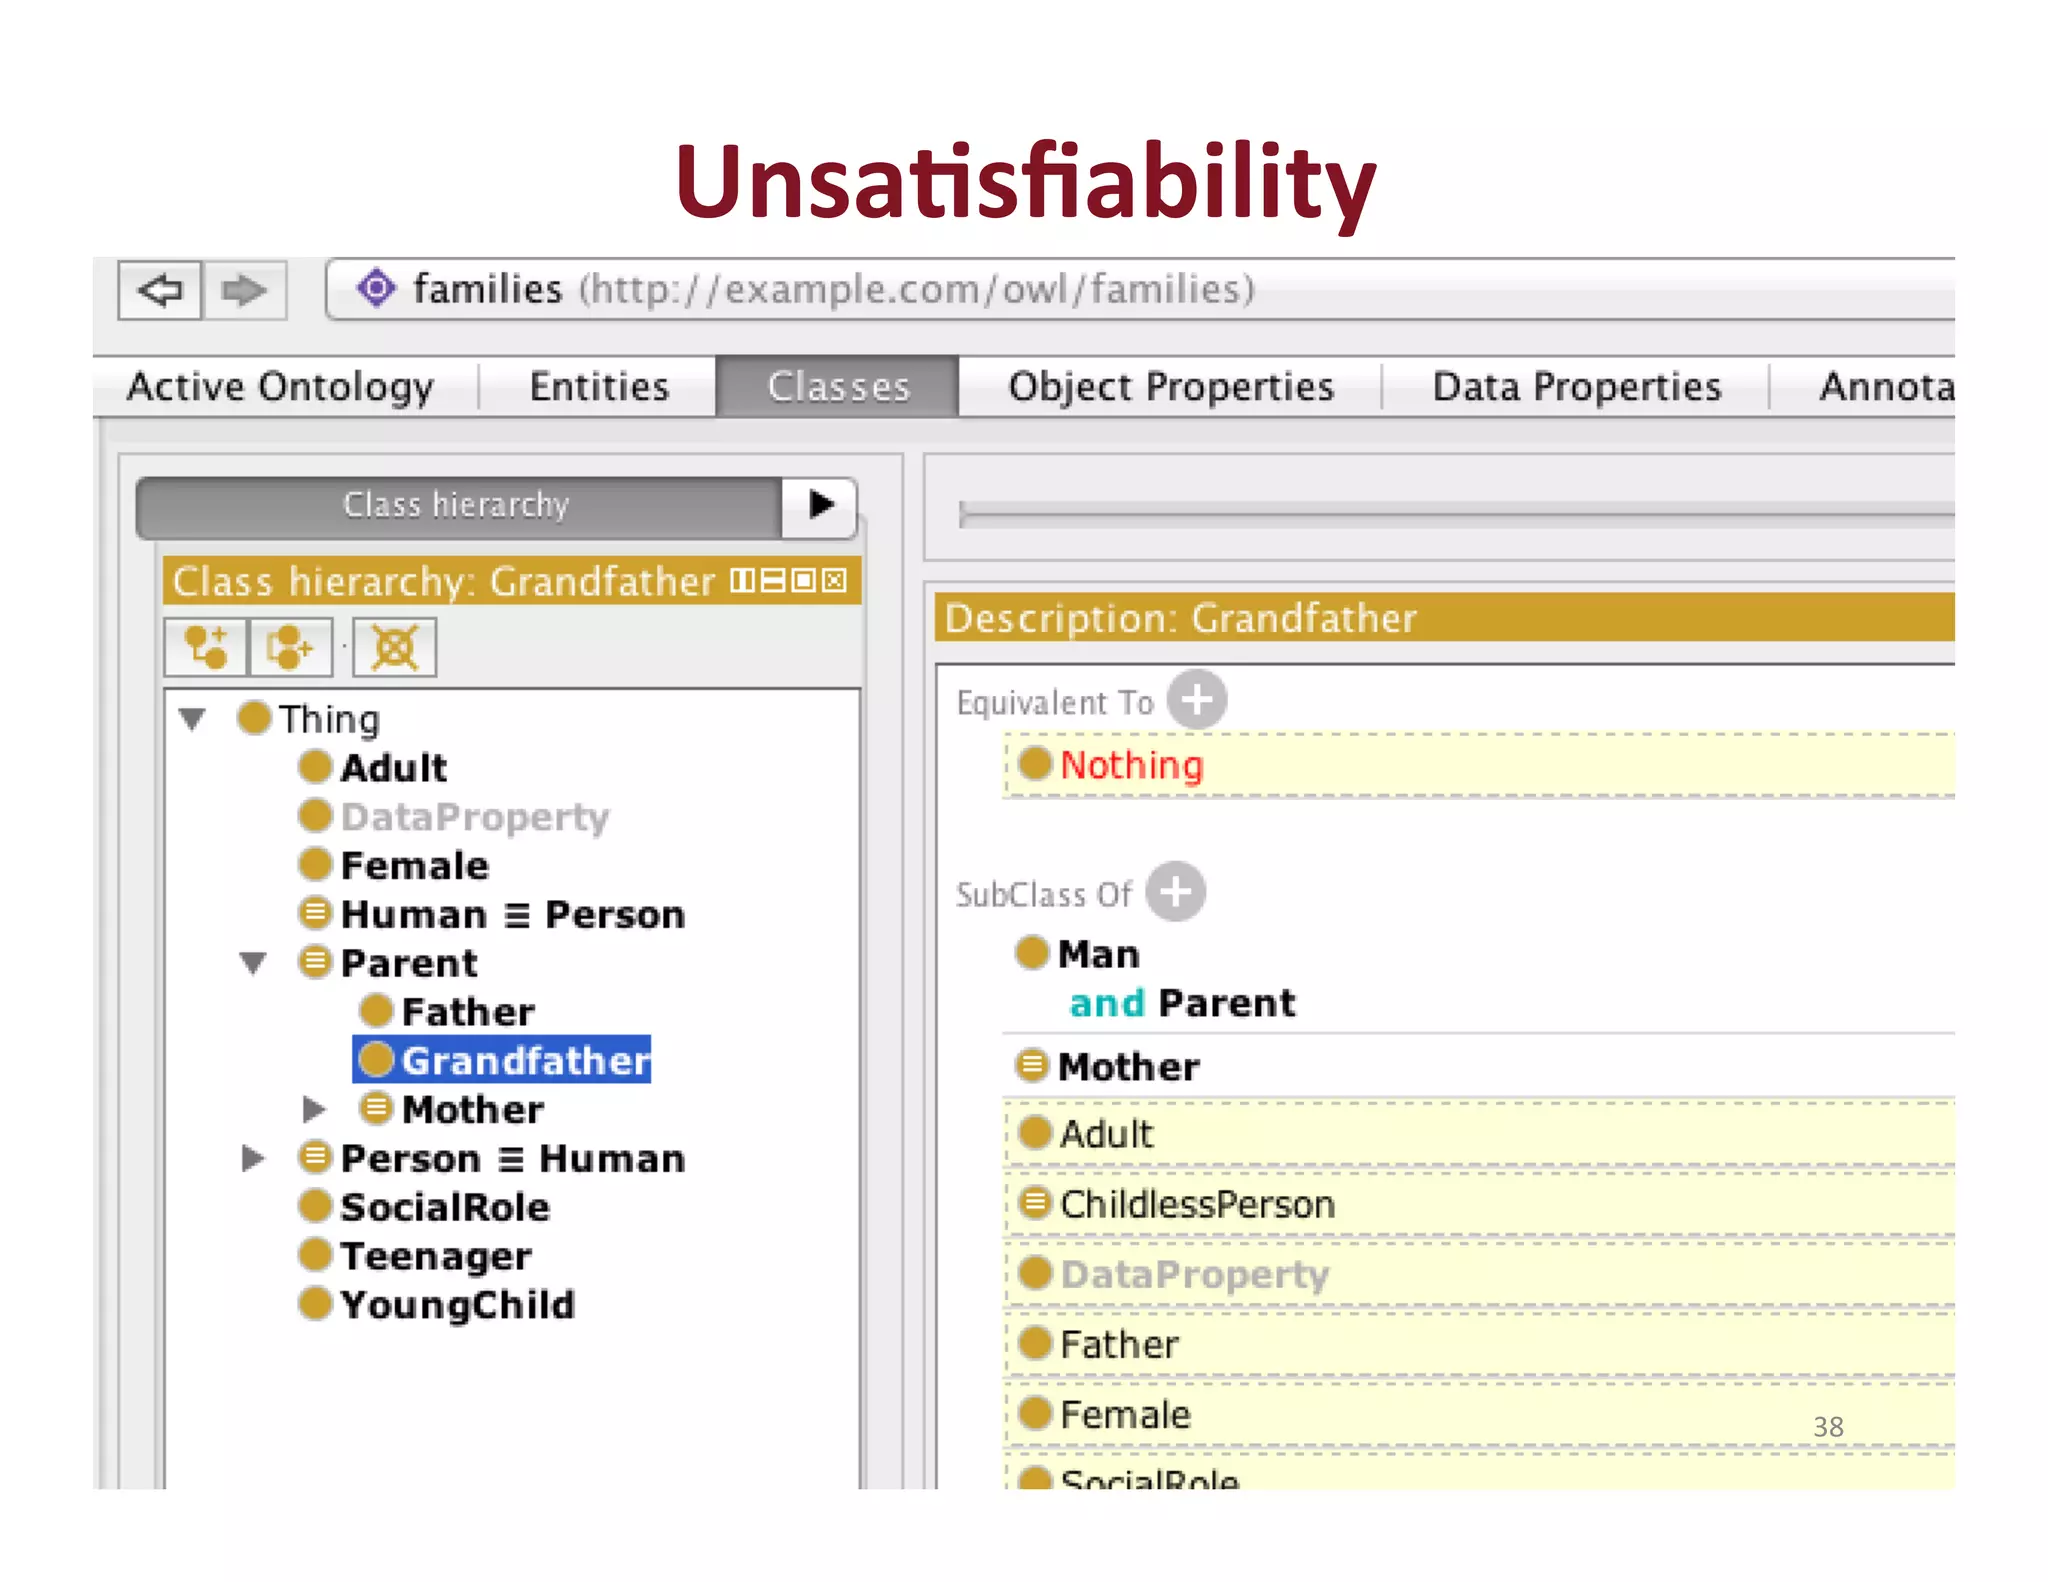Click the back navigation arrow
Image resolution: width=2048 pixels, height=1582 pixels.
pos(160,291)
